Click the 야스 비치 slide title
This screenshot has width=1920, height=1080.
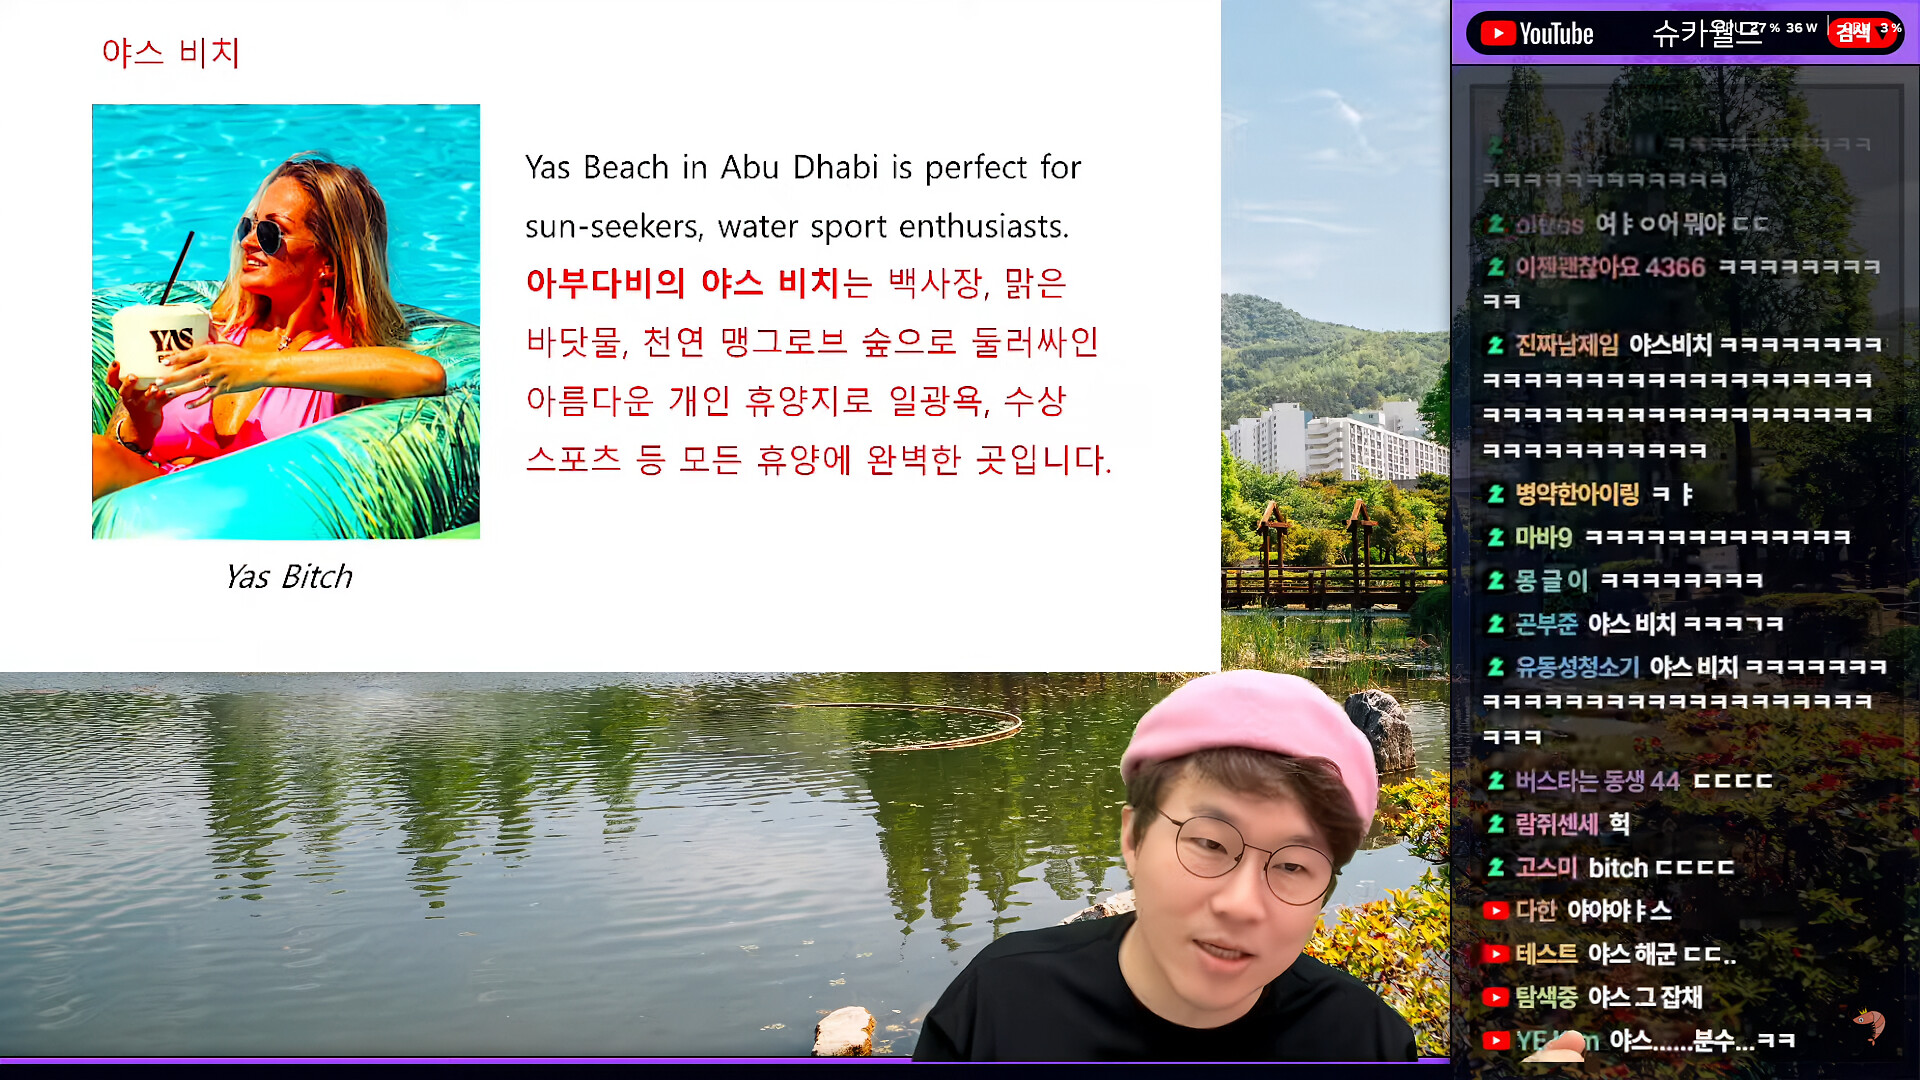[x=171, y=53]
